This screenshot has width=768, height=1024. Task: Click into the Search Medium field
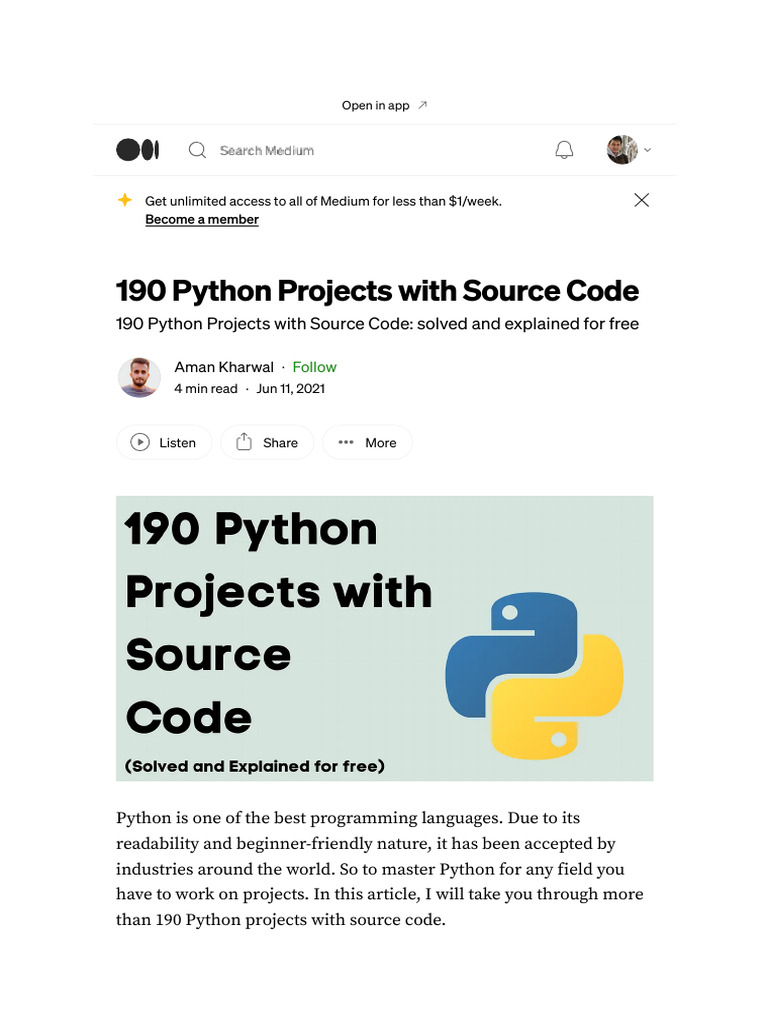click(x=267, y=150)
